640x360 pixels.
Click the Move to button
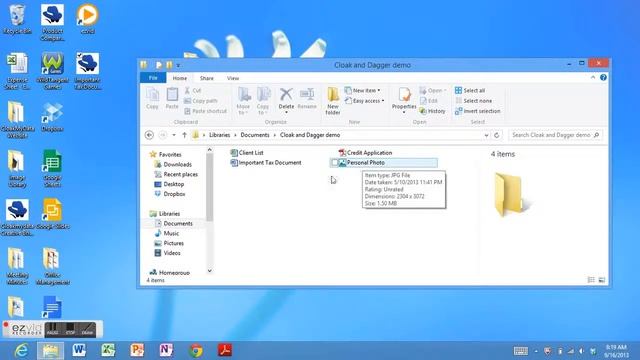243,101
